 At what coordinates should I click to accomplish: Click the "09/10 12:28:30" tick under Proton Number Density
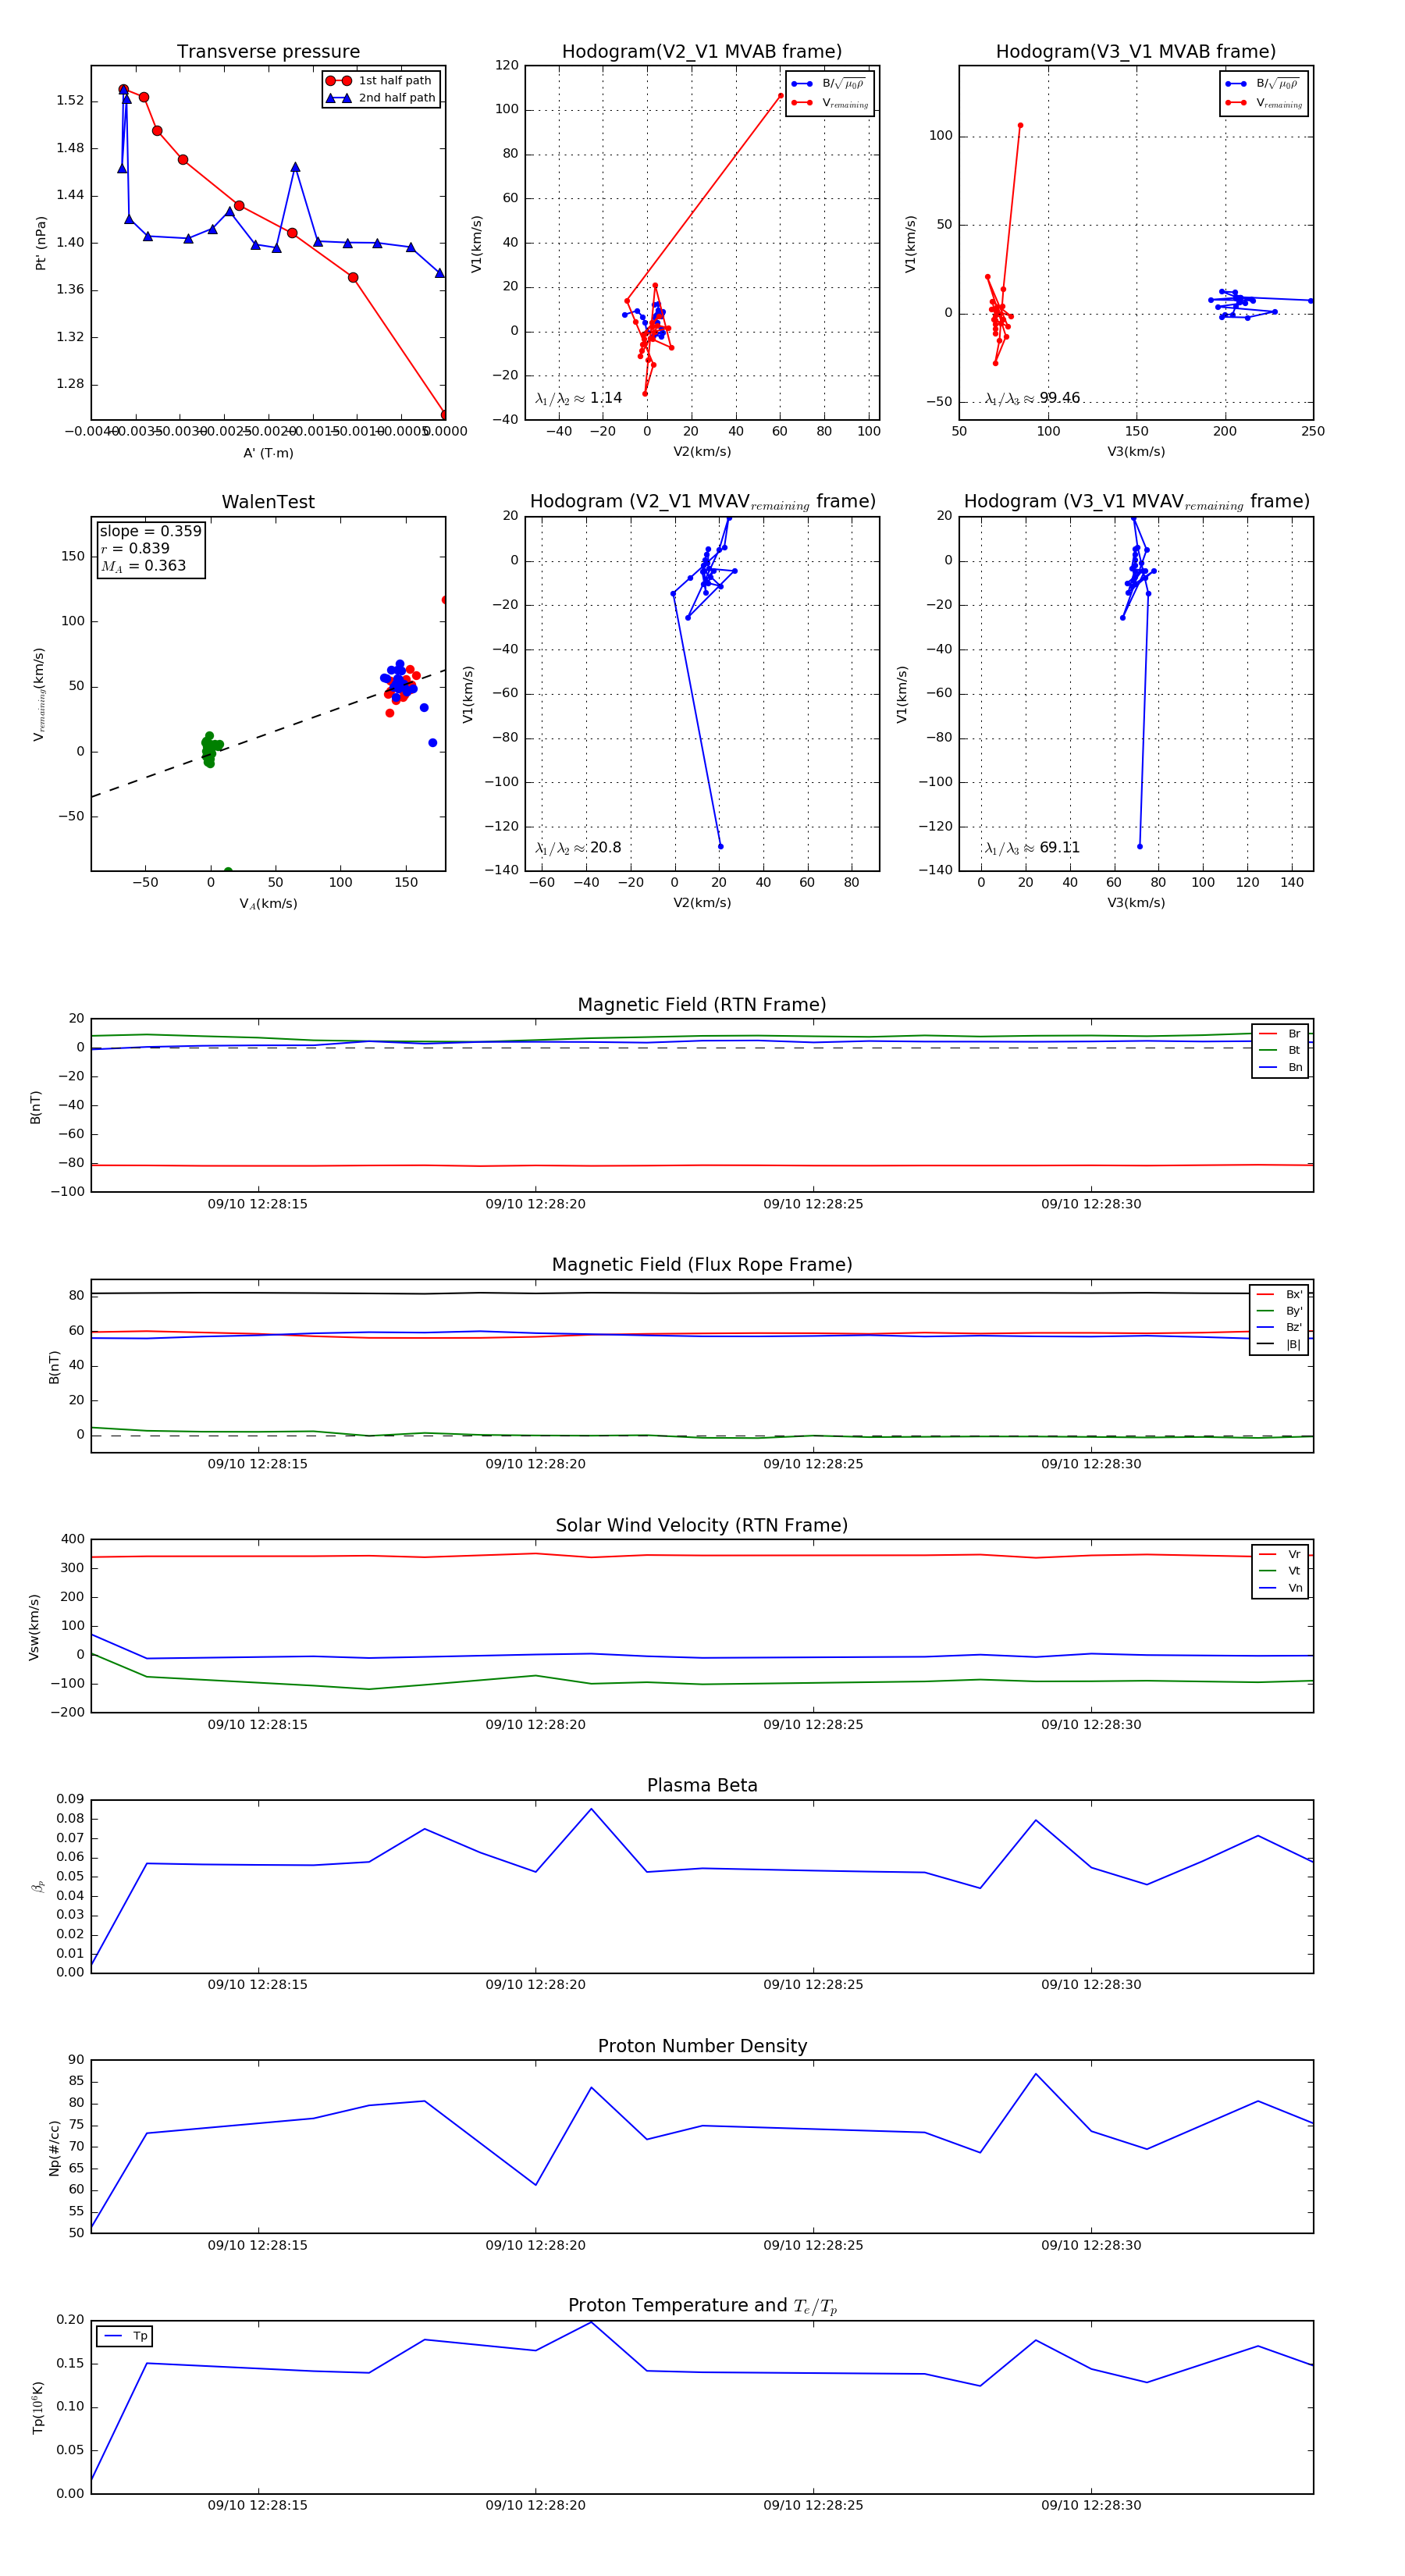tap(1091, 2245)
